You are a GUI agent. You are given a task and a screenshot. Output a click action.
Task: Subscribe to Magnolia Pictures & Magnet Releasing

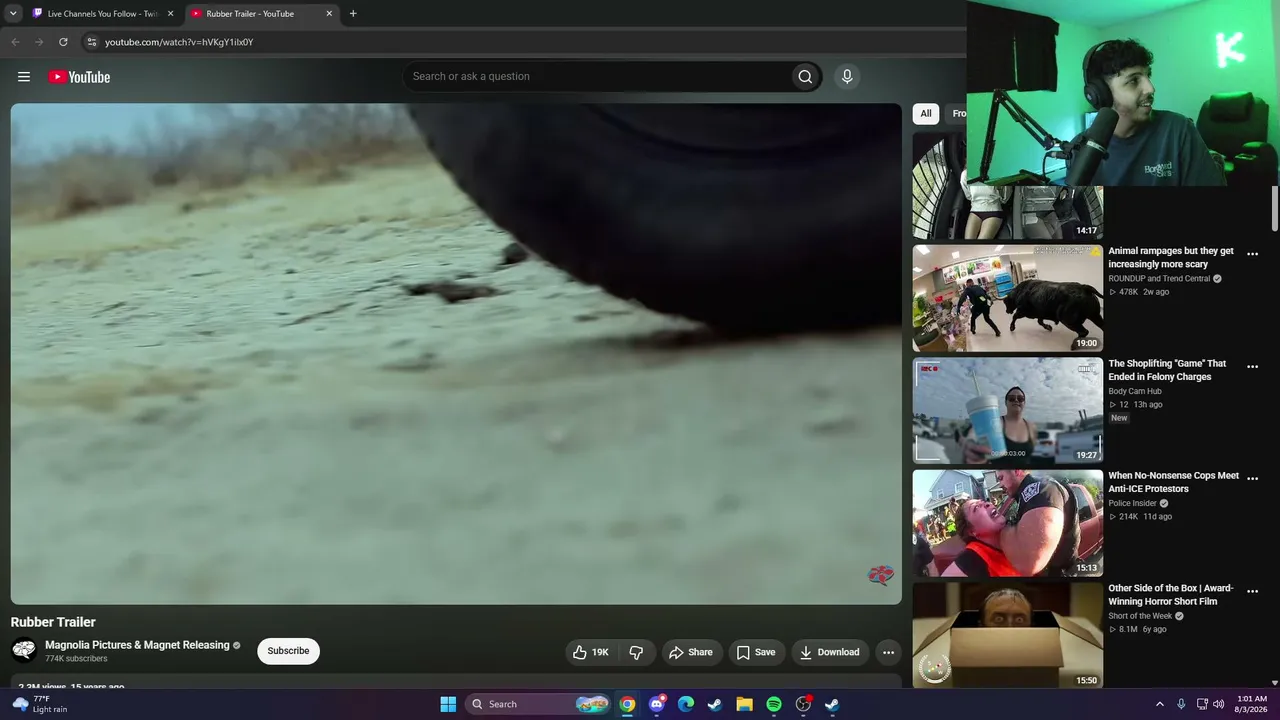click(x=288, y=651)
